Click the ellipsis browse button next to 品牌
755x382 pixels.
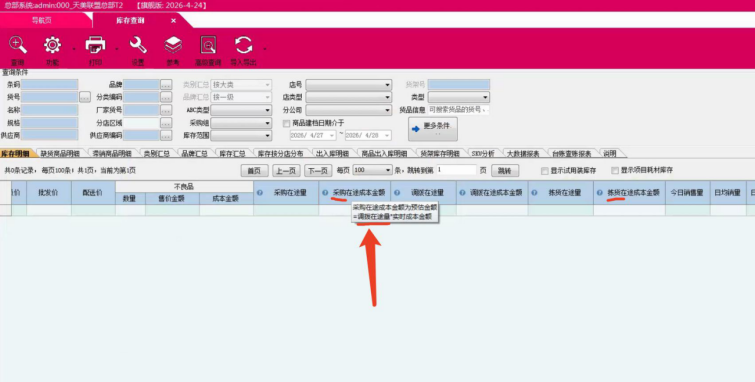coord(166,85)
